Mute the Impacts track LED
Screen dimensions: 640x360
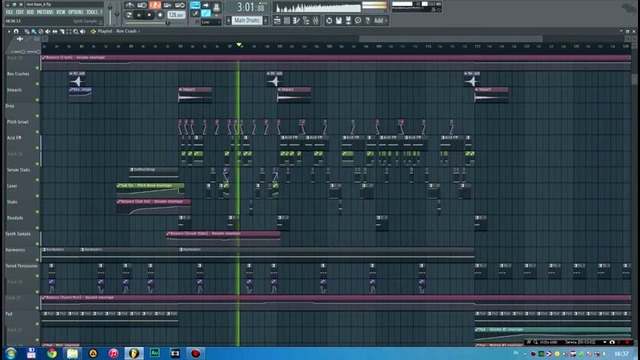37,100
